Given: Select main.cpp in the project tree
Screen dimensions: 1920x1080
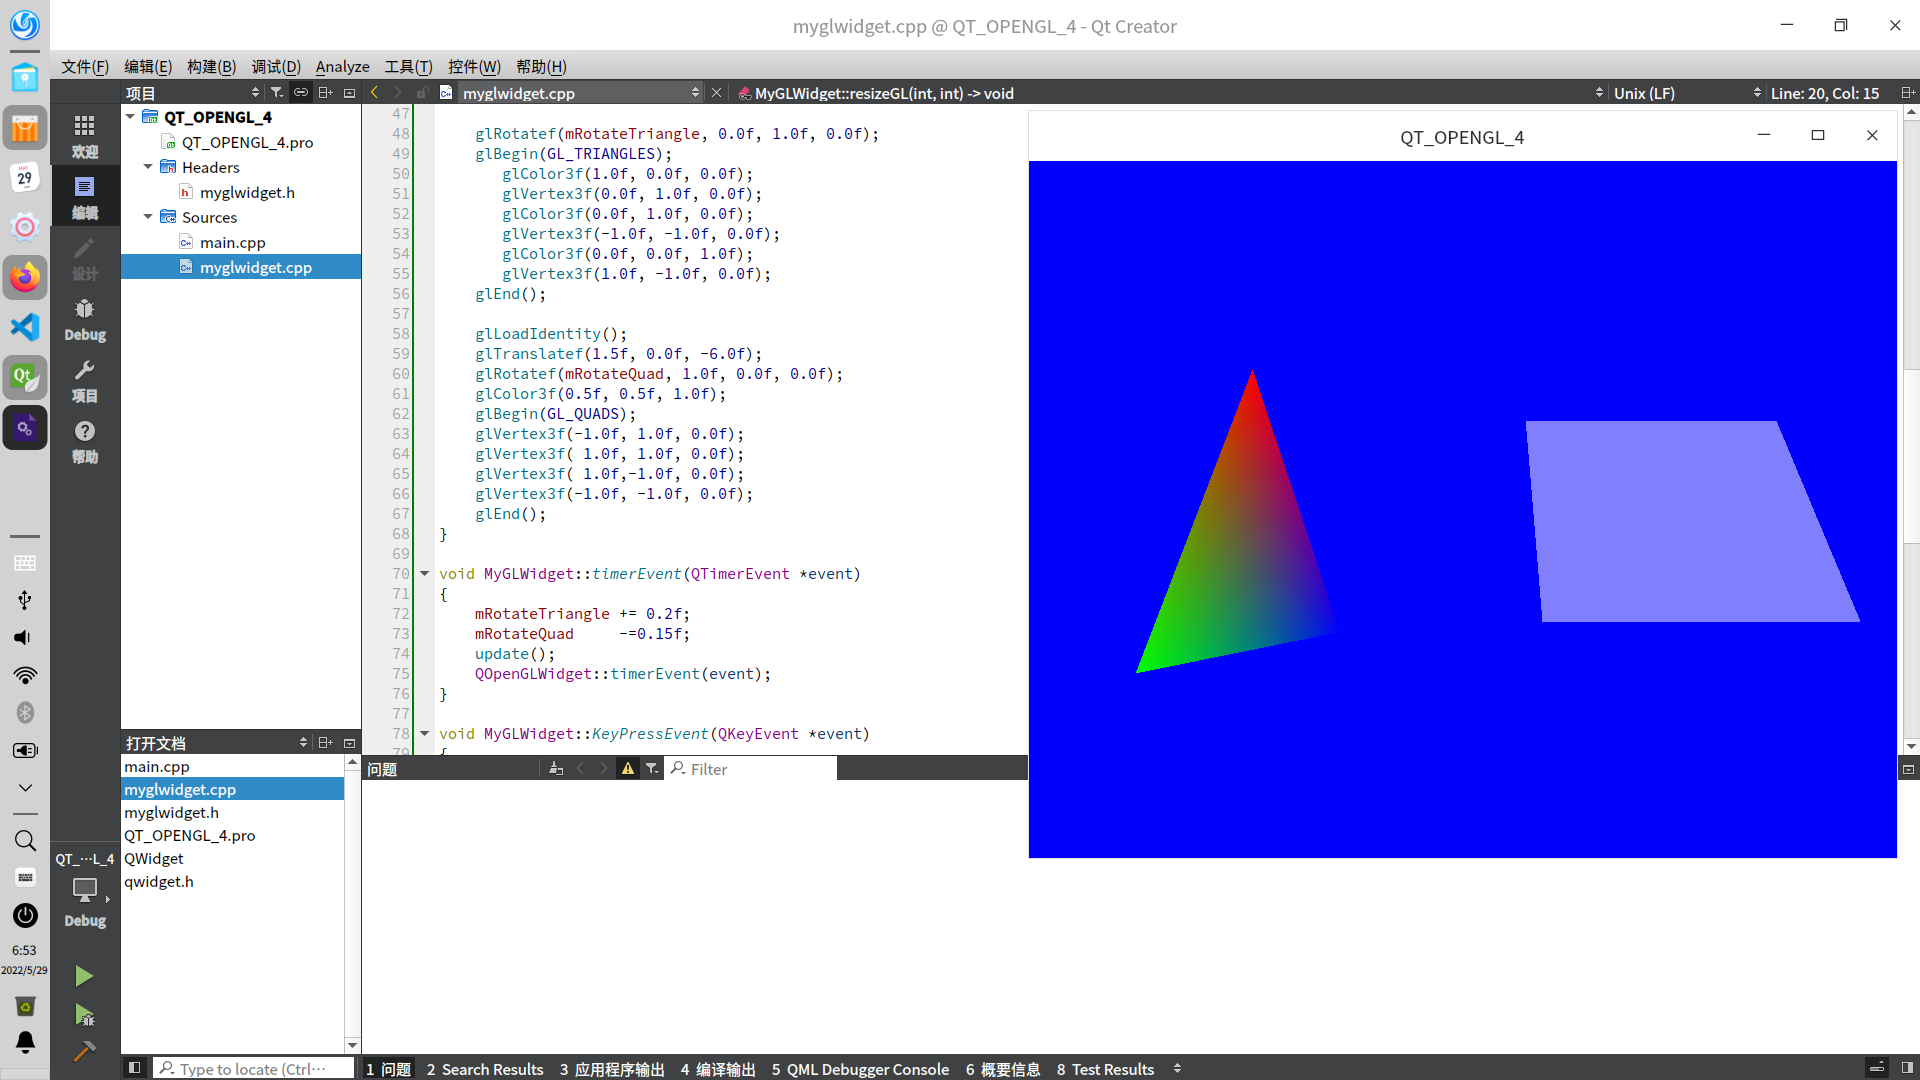Looking at the screenshot, I should [x=232, y=242].
